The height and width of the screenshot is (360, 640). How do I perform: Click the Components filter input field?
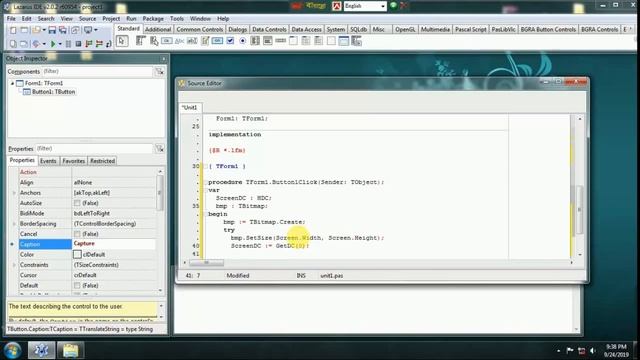(97, 71)
